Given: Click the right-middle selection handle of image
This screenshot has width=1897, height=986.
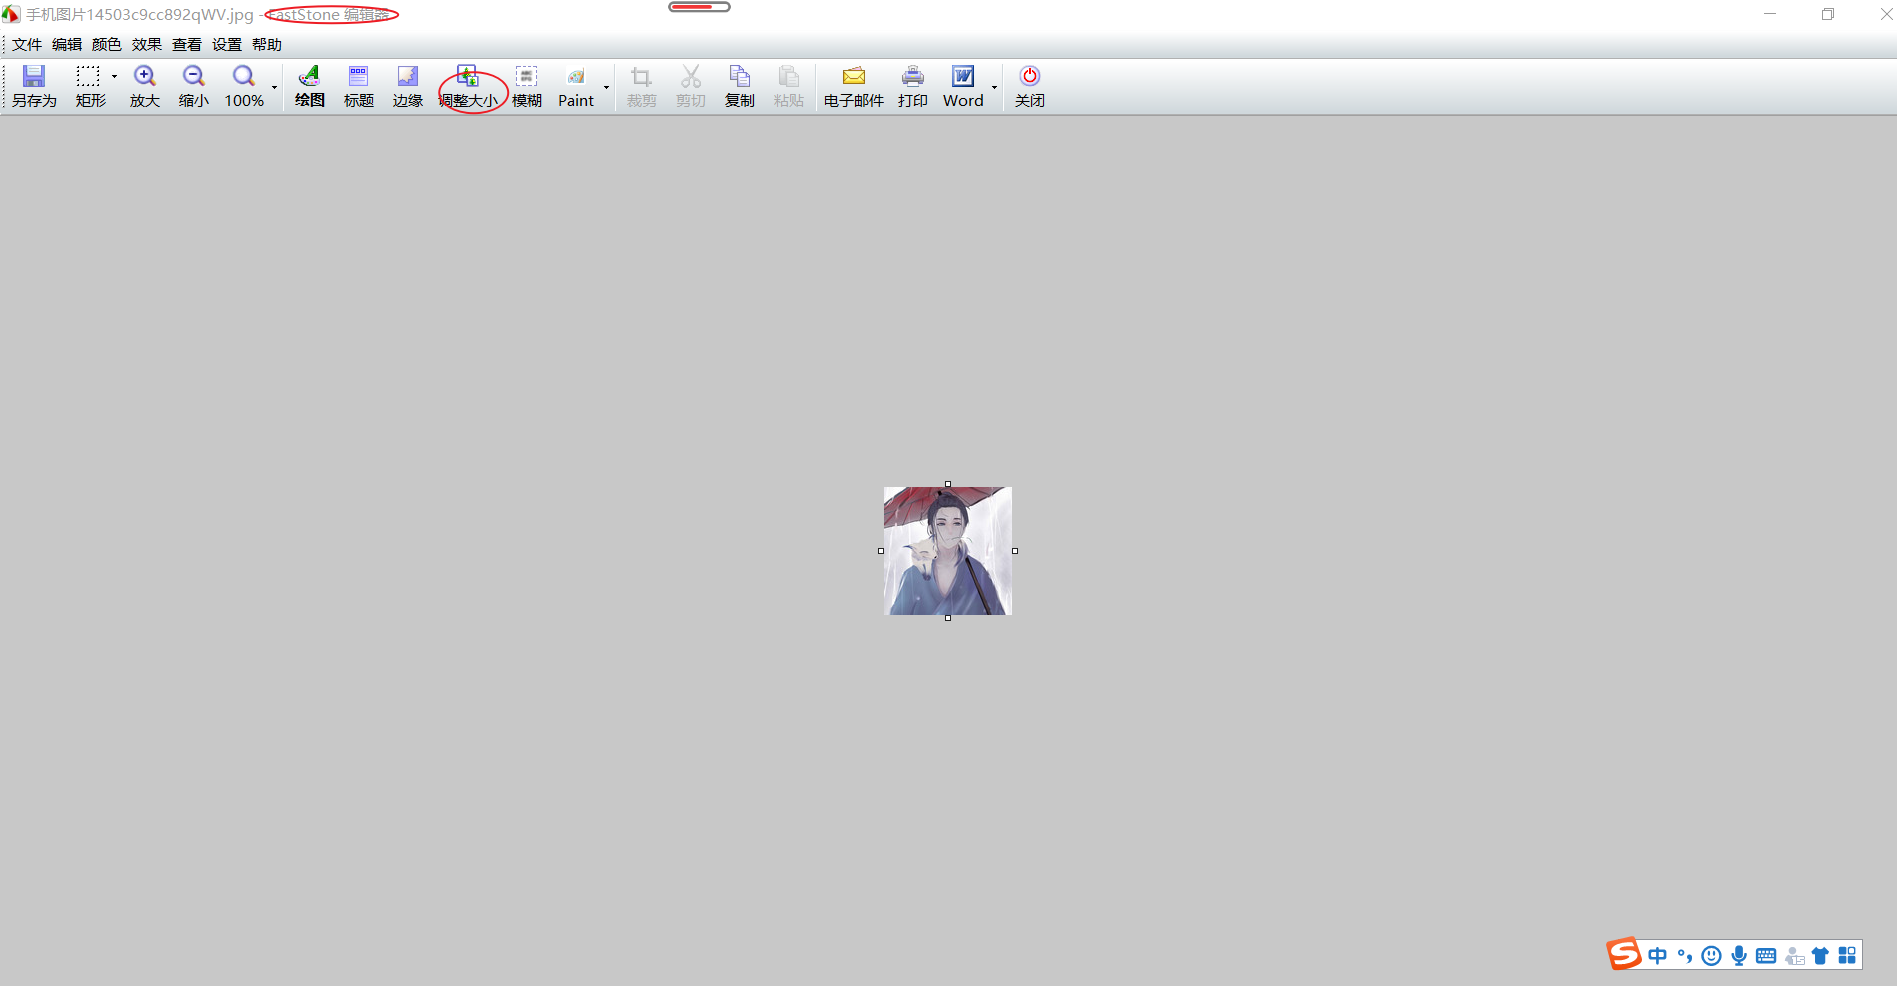Looking at the screenshot, I should [x=1015, y=551].
